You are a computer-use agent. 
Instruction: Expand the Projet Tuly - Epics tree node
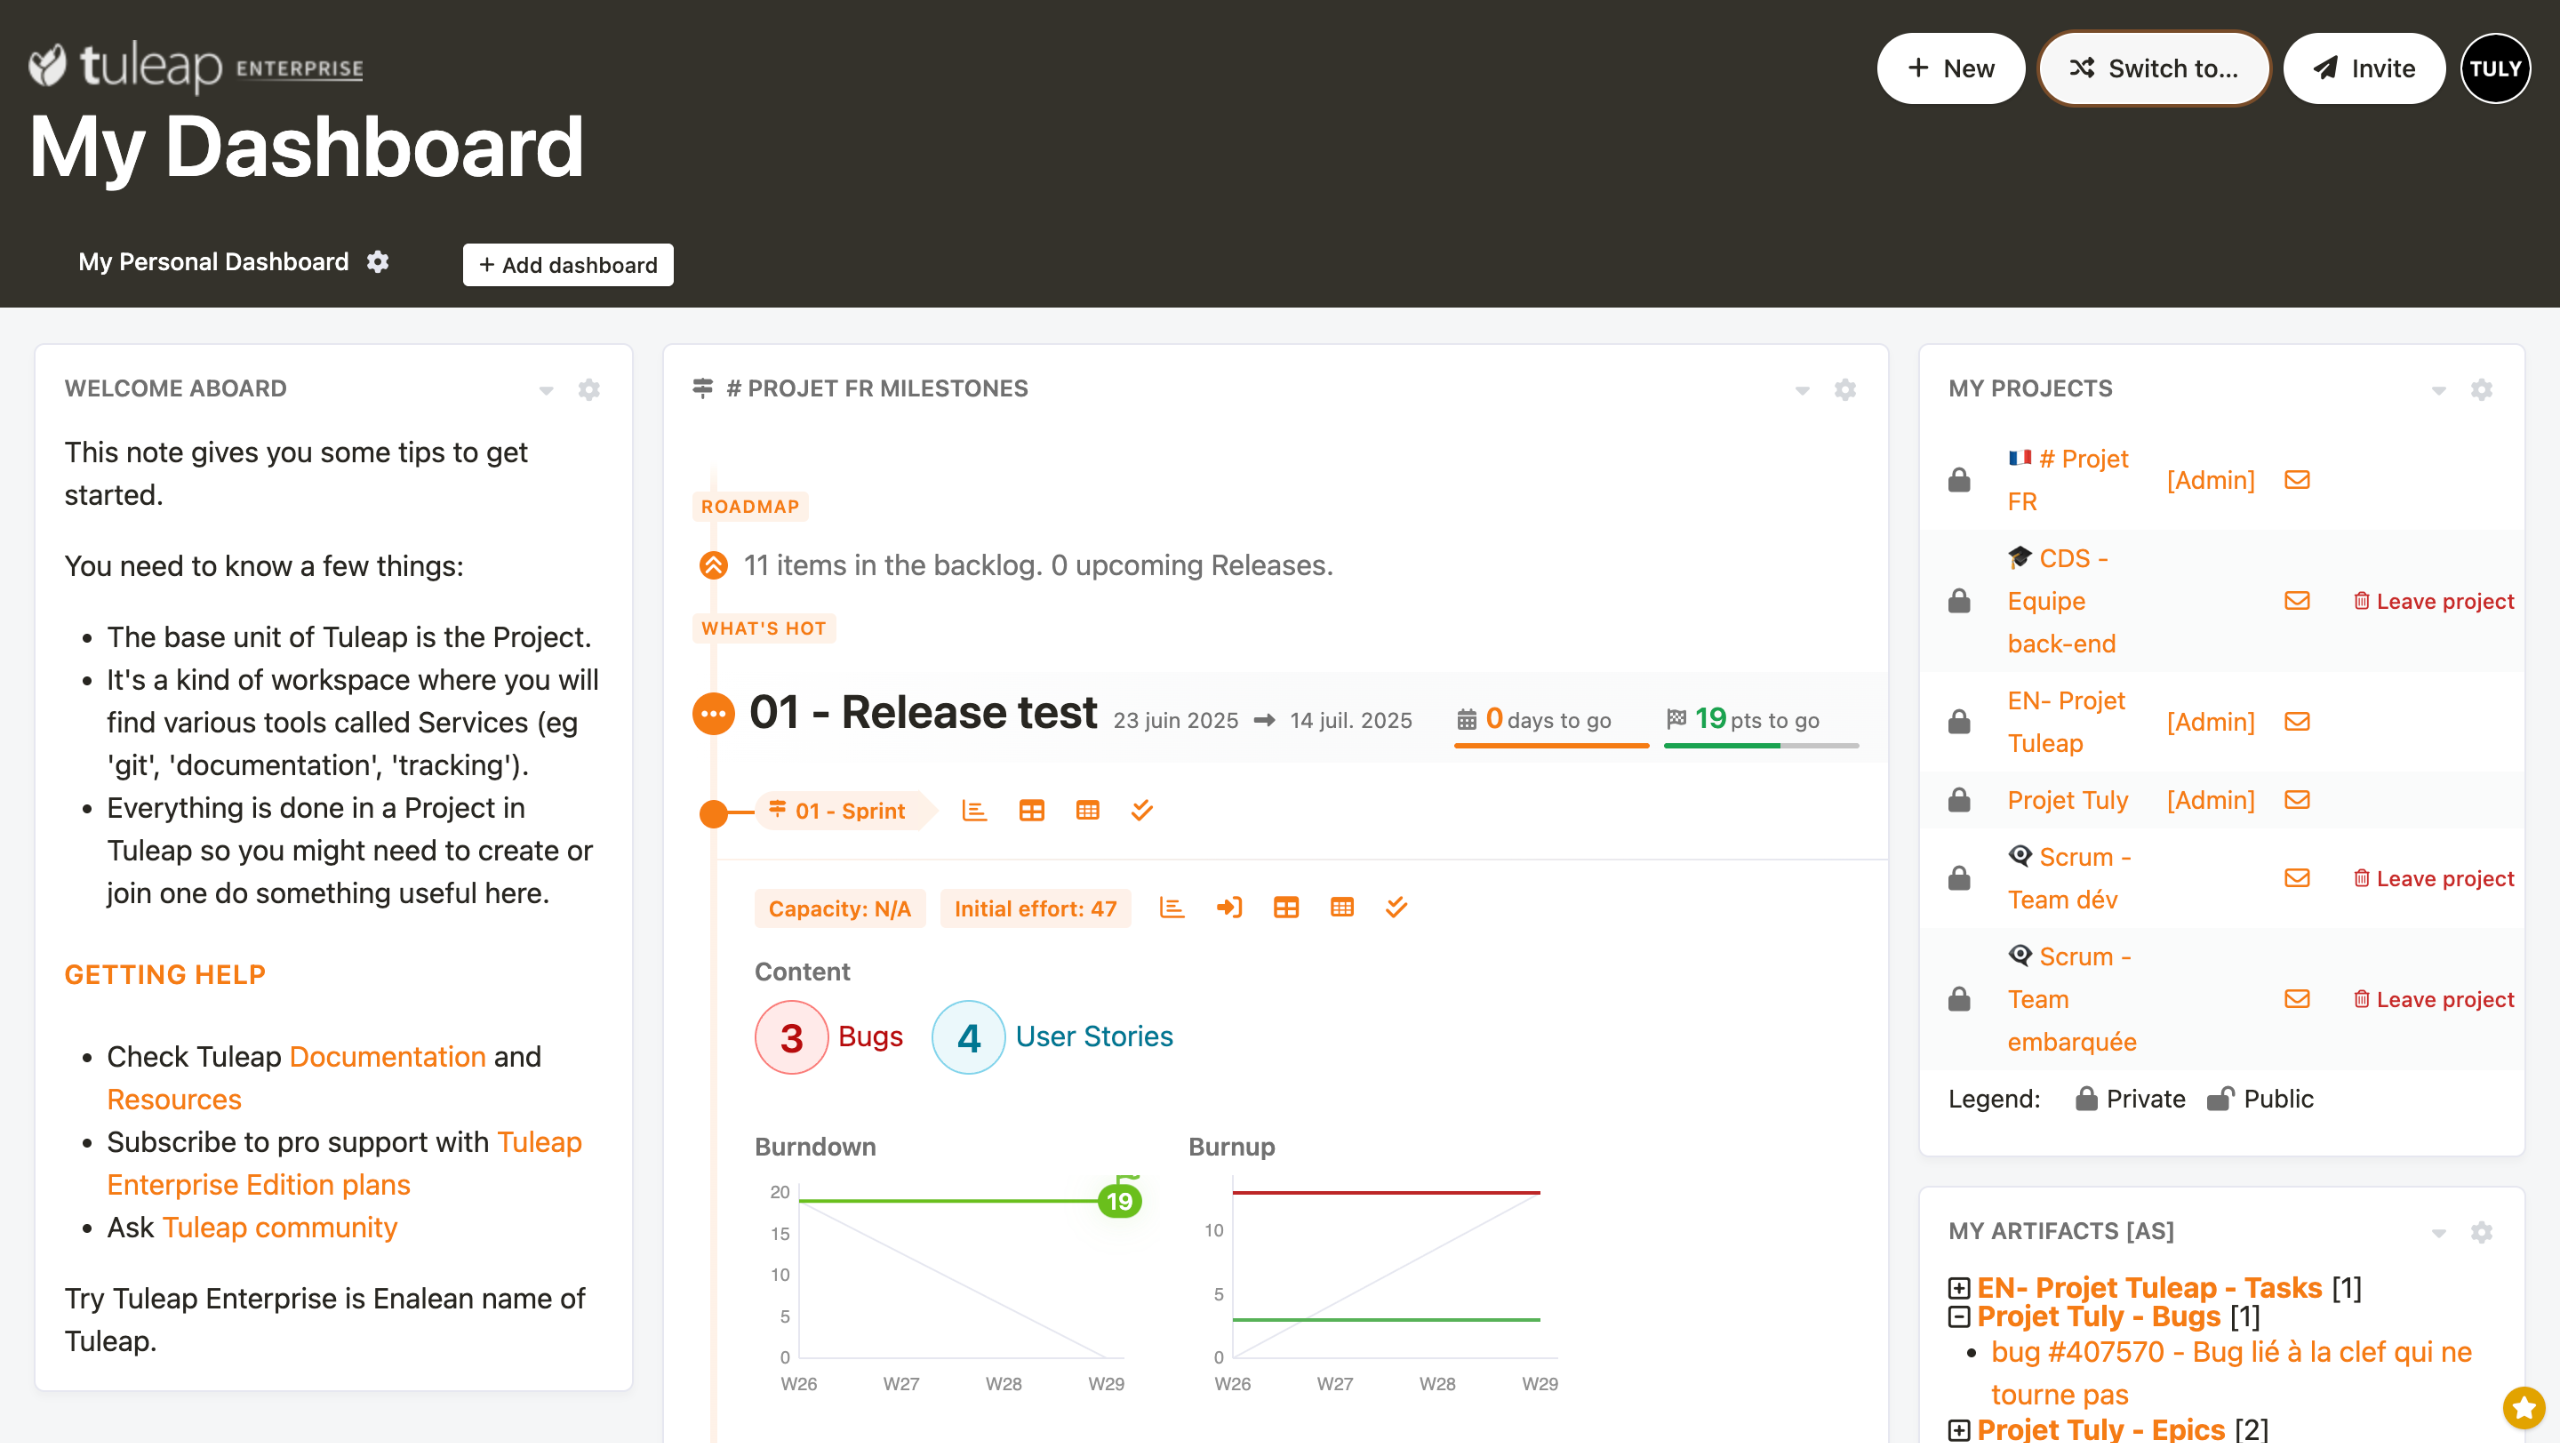pos(1959,1429)
